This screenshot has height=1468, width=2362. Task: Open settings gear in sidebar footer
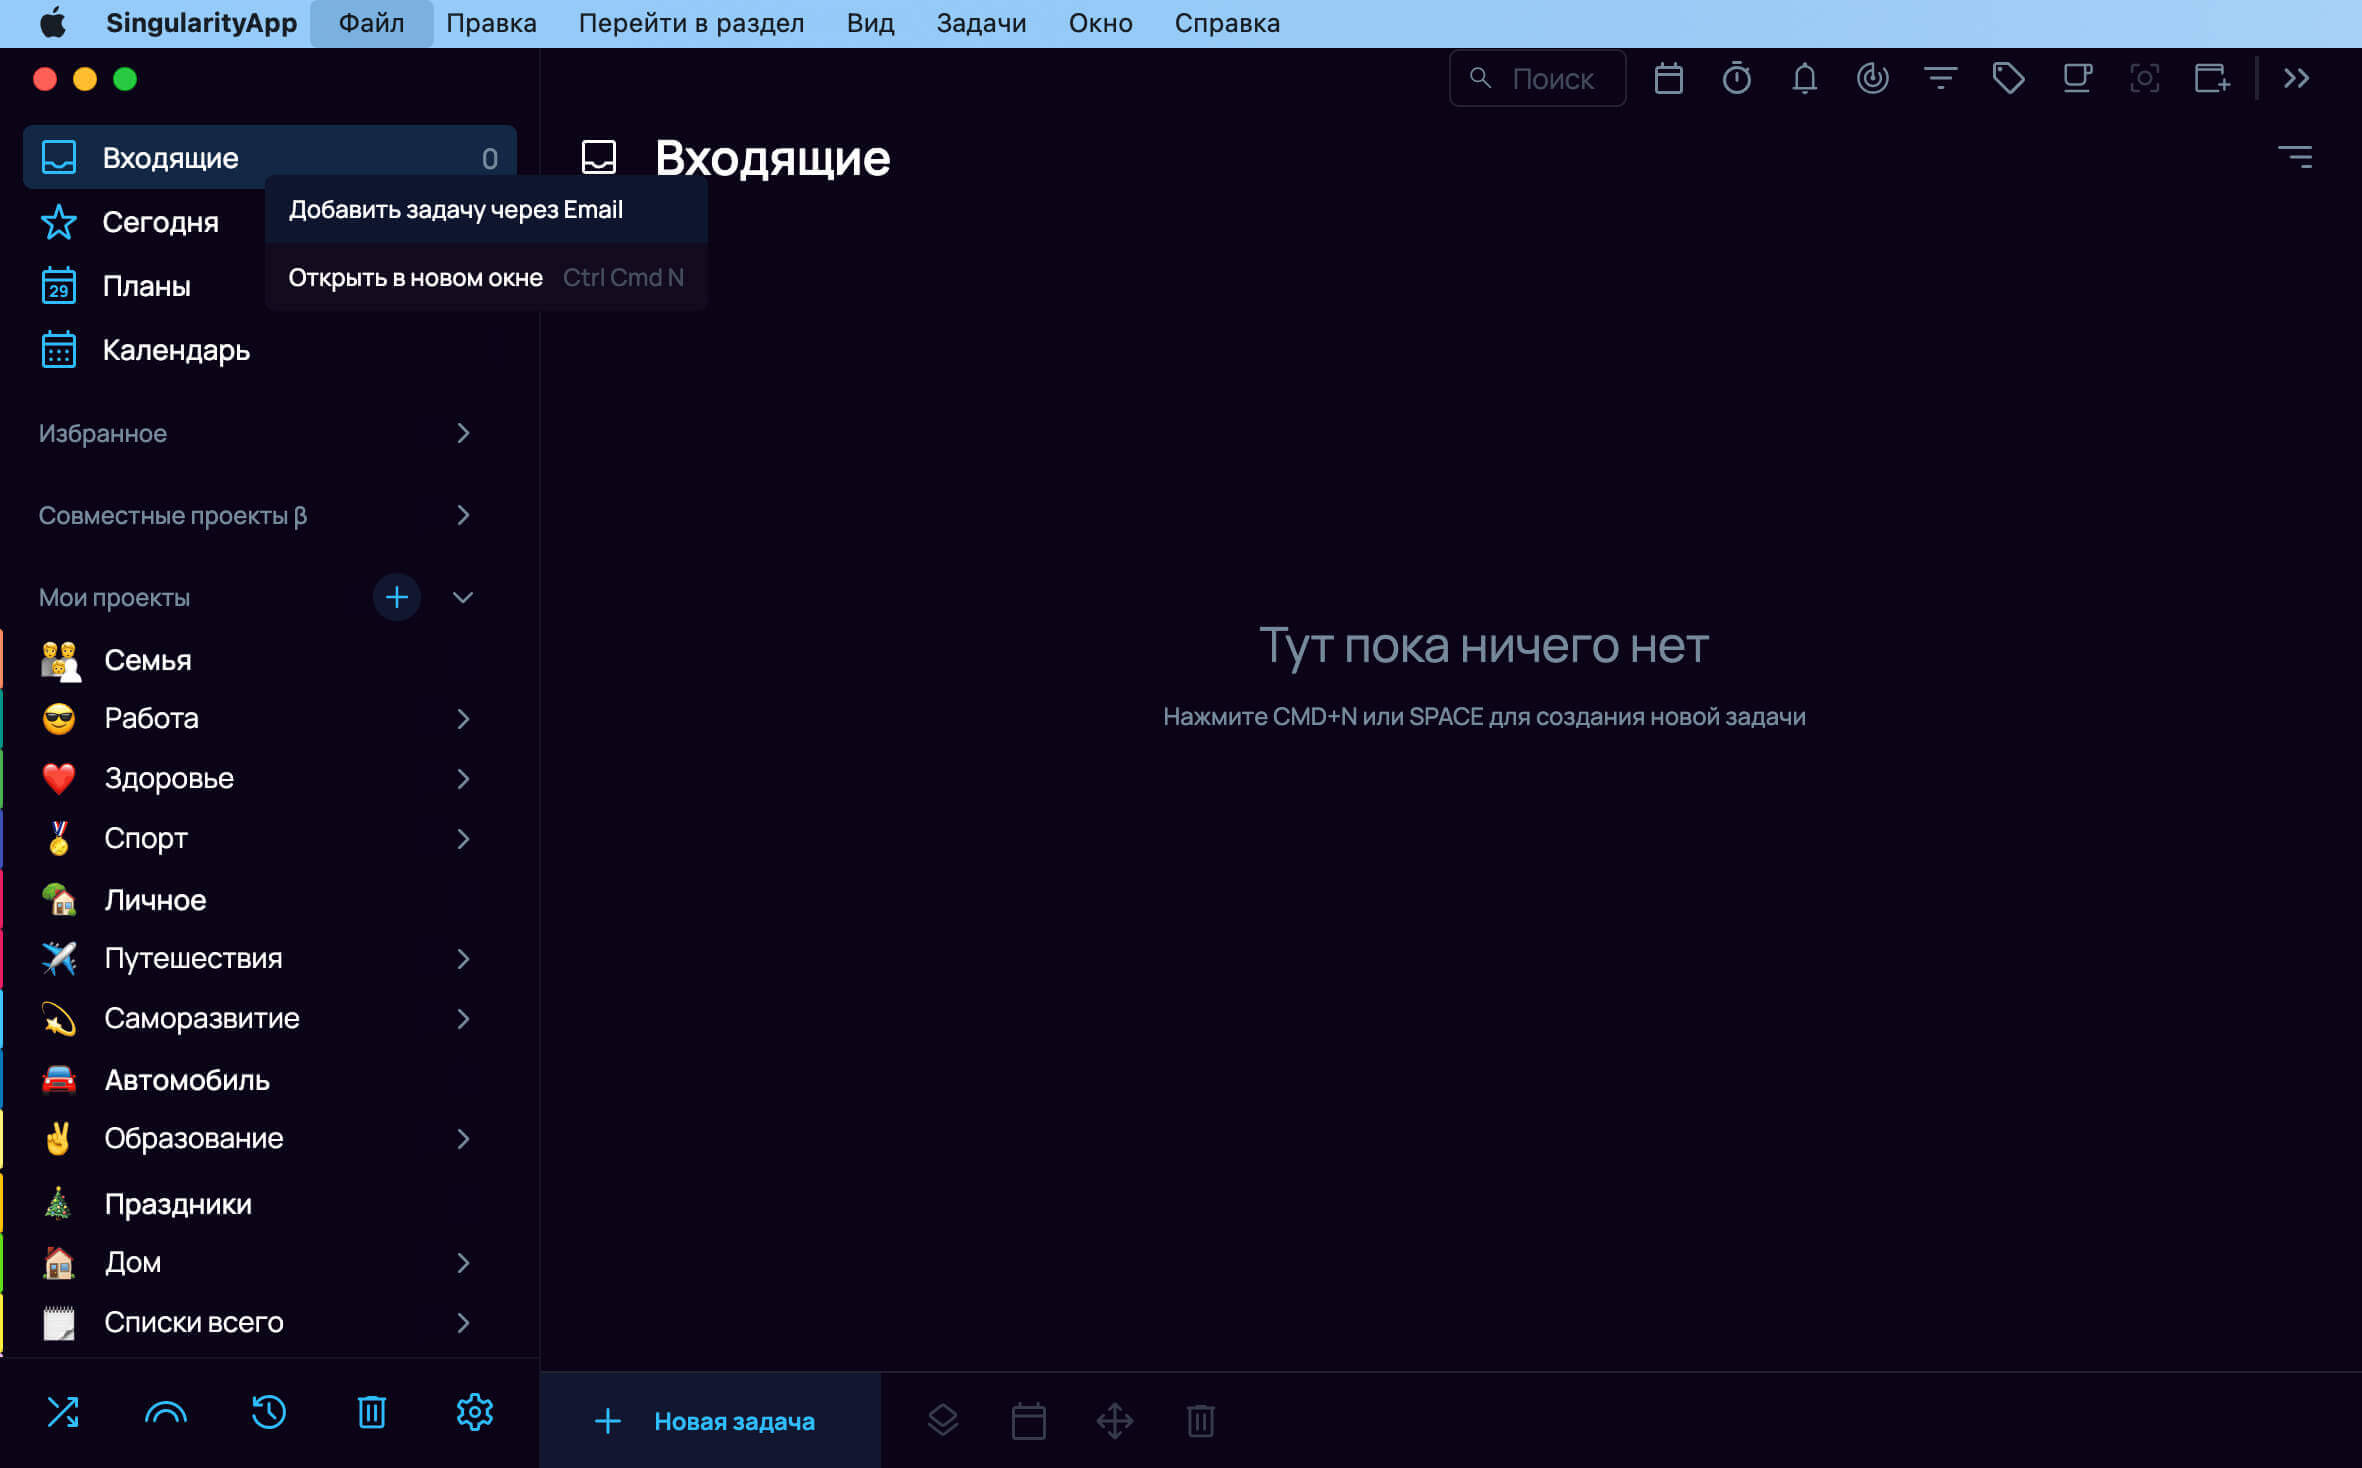pyautogui.click(x=474, y=1411)
